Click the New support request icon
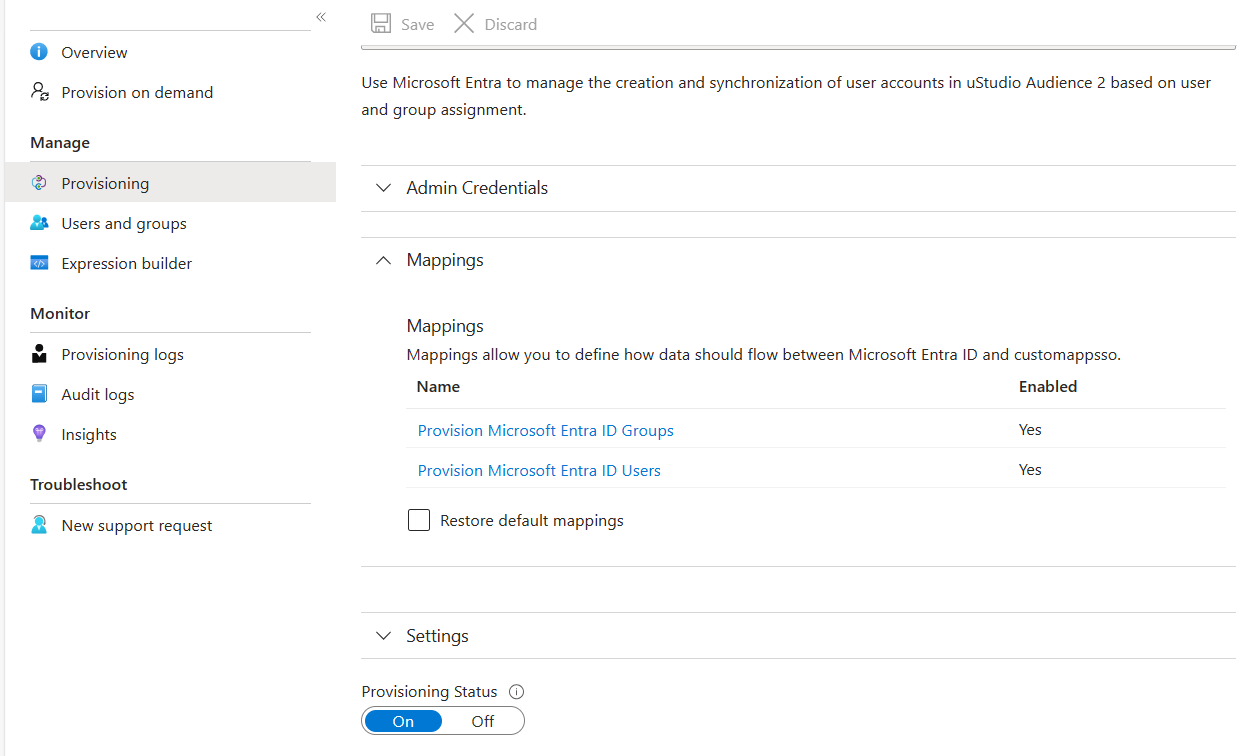The height and width of the screenshot is (756, 1237). [39, 525]
